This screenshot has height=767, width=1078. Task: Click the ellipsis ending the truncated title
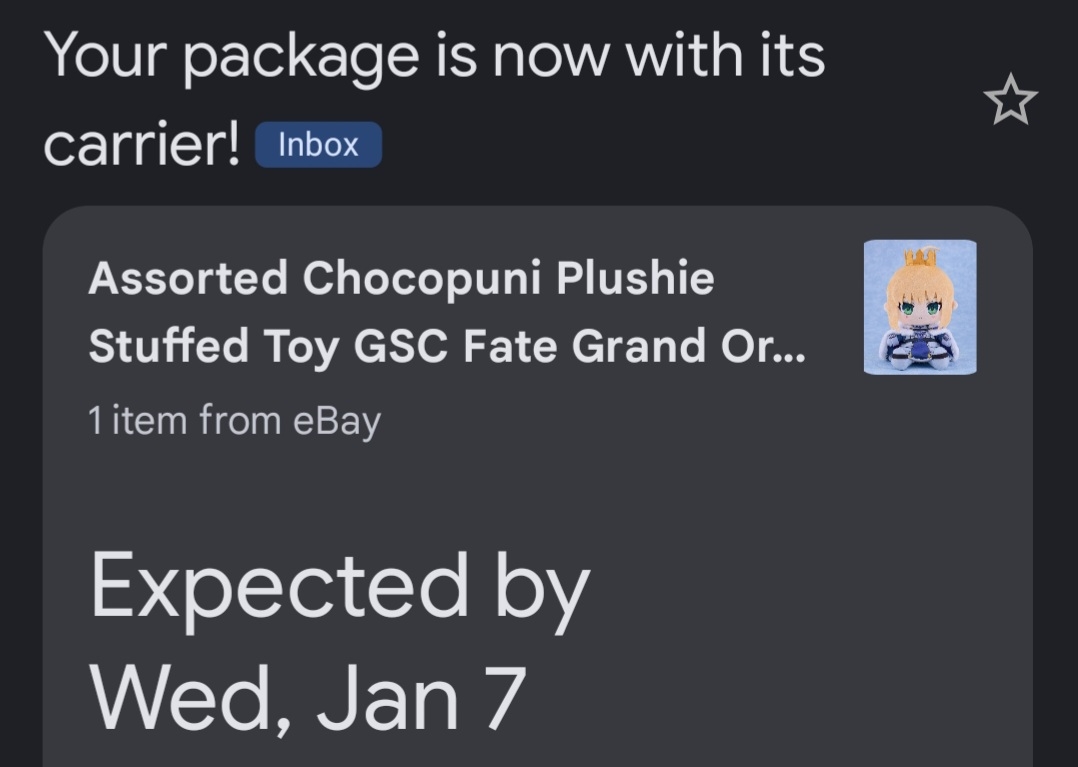(790, 352)
